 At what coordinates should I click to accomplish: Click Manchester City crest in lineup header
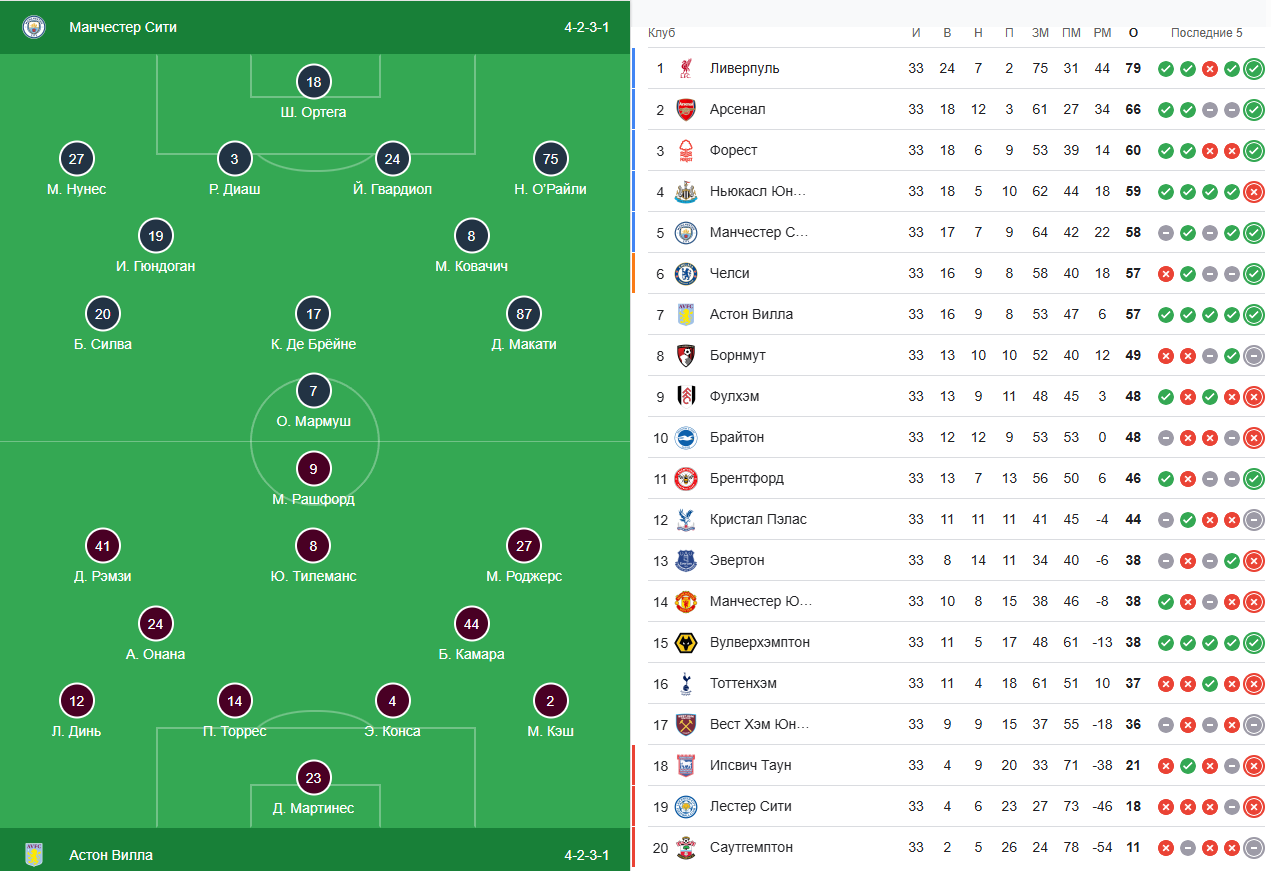34,27
